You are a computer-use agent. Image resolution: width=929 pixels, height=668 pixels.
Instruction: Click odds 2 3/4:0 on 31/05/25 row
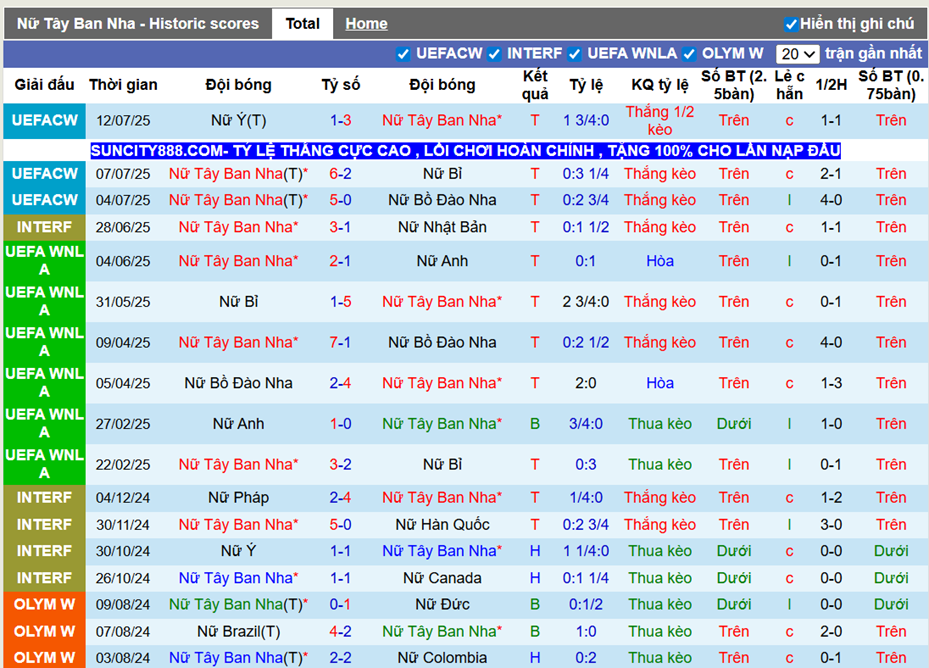coord(585,302)
